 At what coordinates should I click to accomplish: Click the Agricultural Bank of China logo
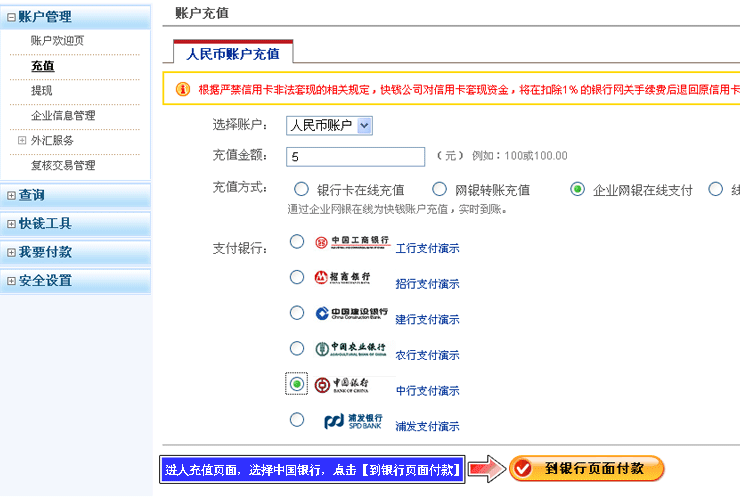[351, 349]
